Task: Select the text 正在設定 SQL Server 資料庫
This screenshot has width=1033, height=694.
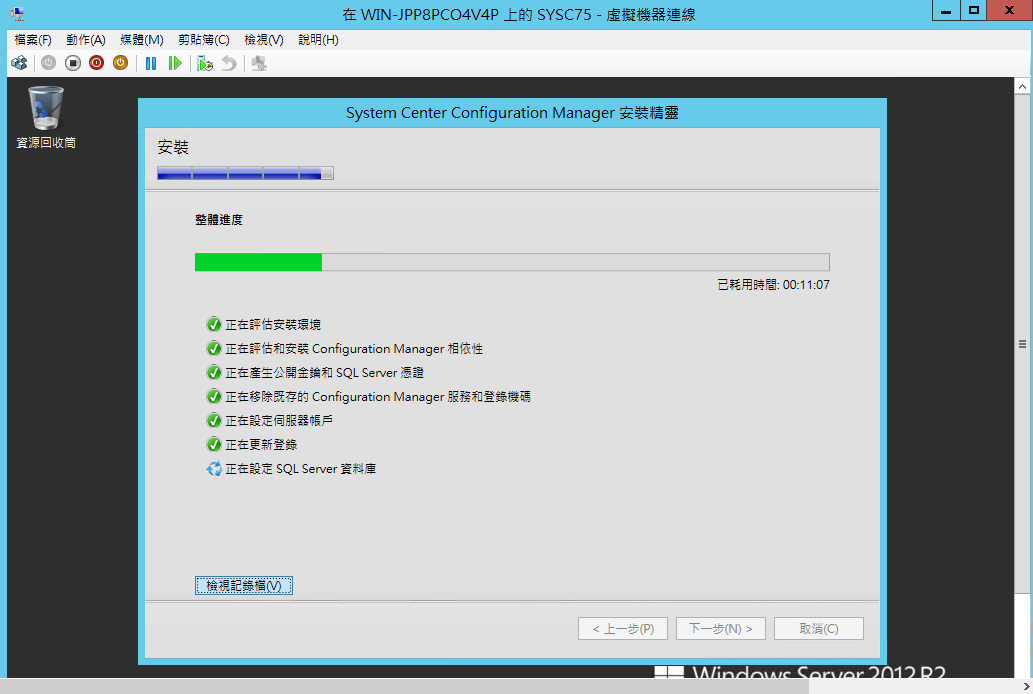Action: (300, 469)
